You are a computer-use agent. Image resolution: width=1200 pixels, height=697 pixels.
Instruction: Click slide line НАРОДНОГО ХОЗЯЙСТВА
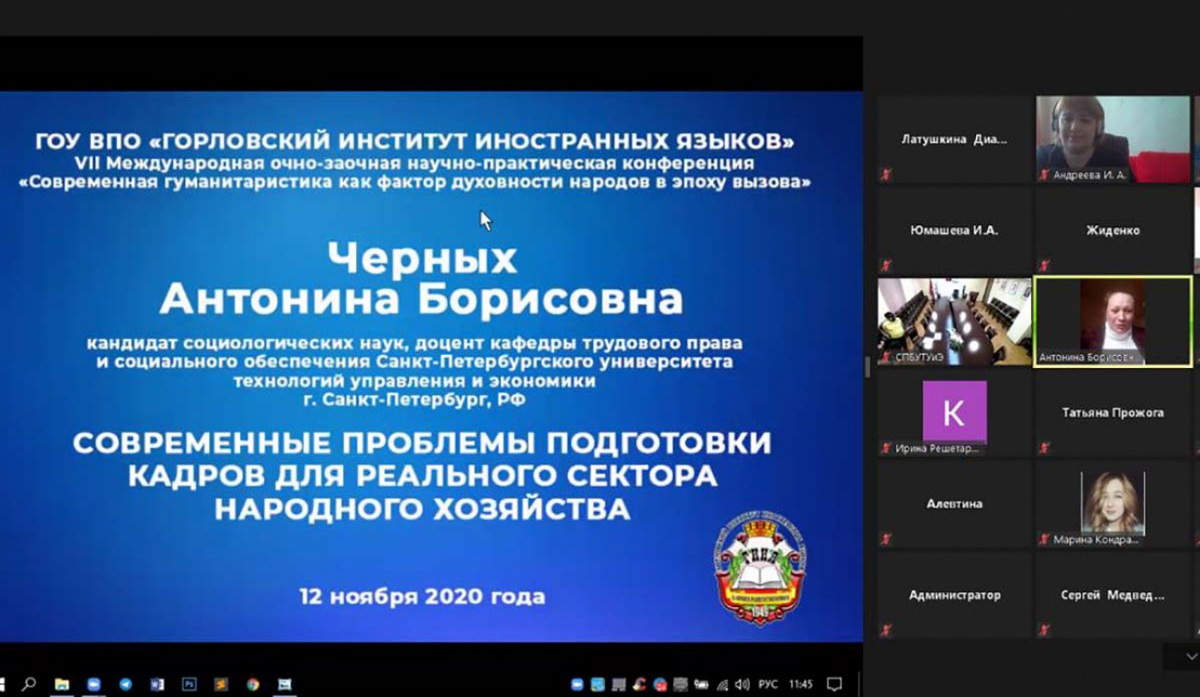click(422, 509)
